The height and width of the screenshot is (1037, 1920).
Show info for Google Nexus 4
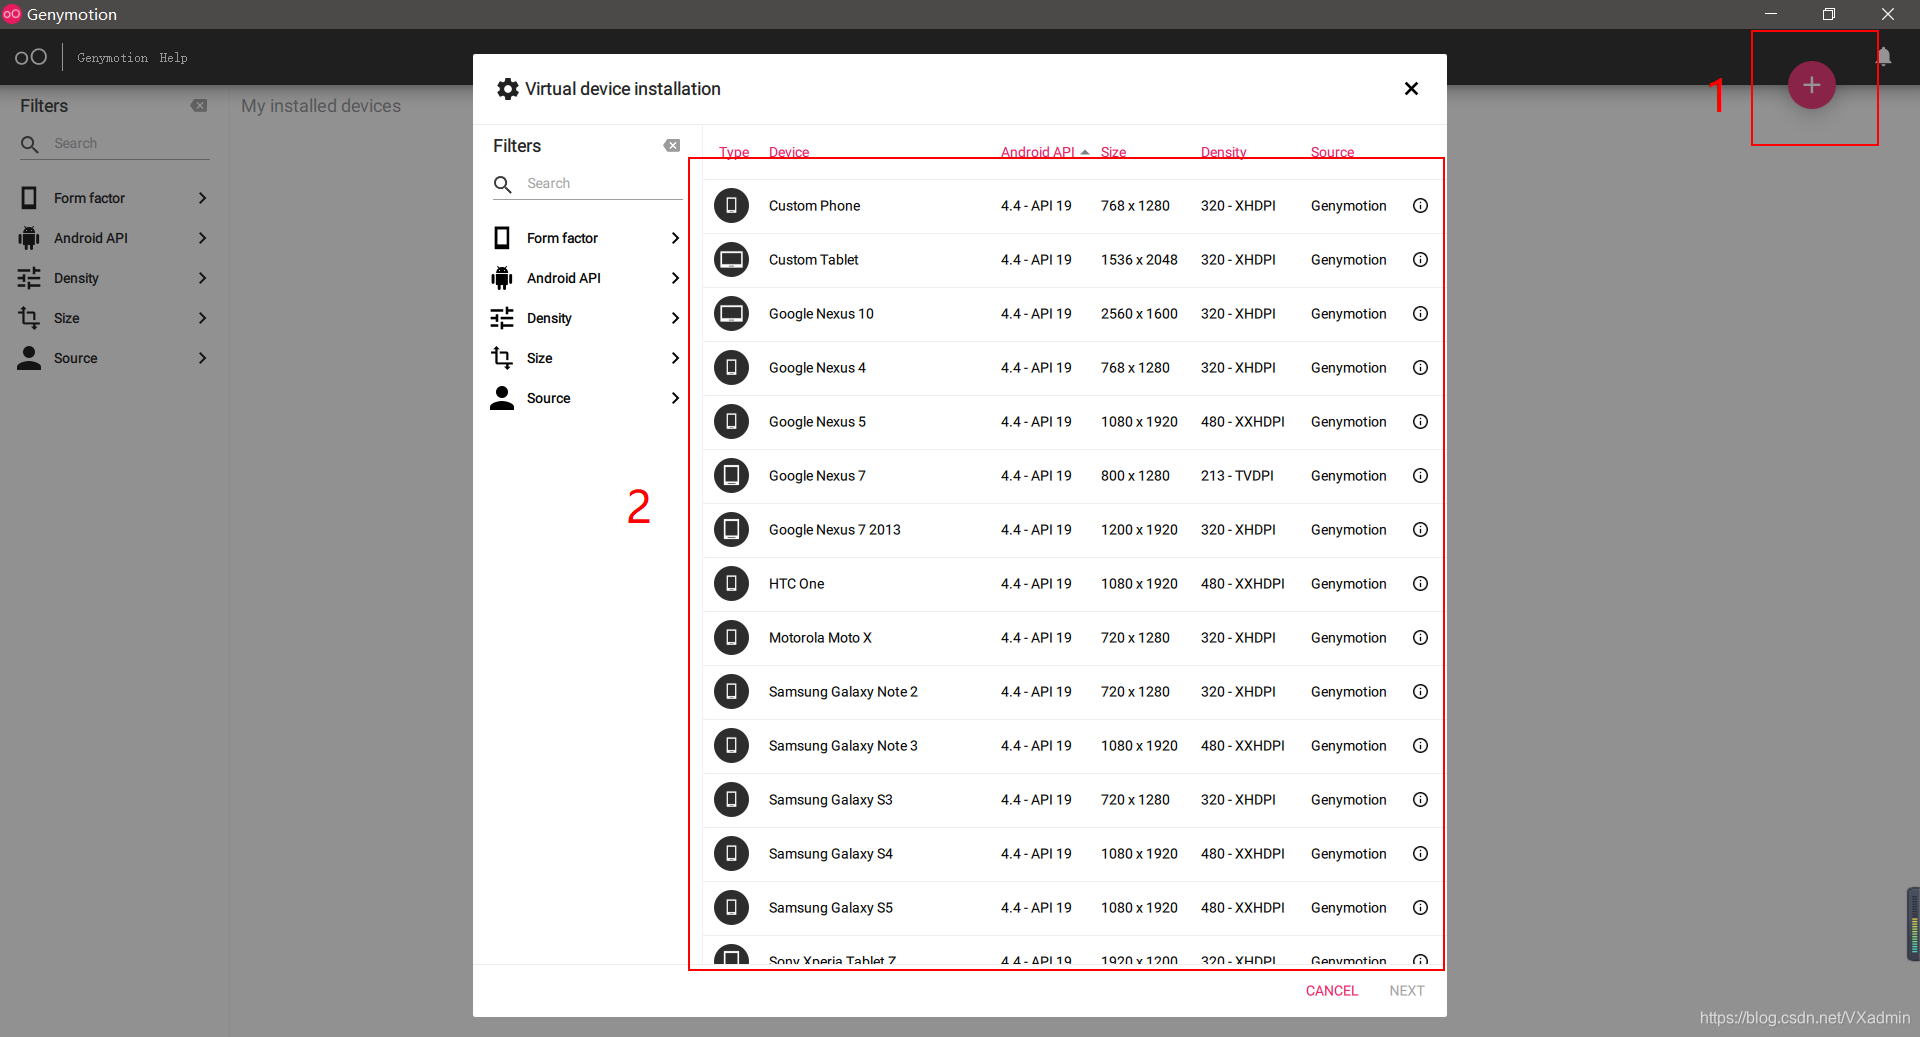click(1420, 368)
